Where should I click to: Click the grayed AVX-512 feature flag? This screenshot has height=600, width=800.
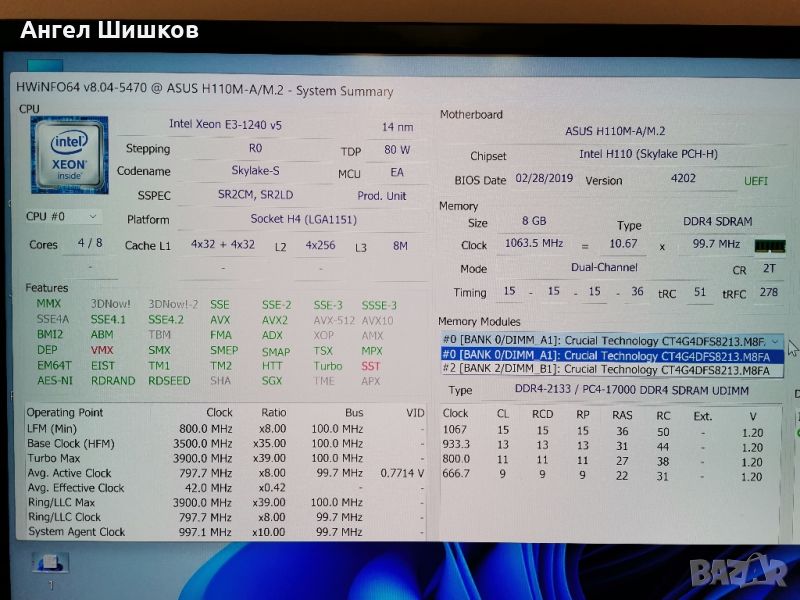point(334,321)
